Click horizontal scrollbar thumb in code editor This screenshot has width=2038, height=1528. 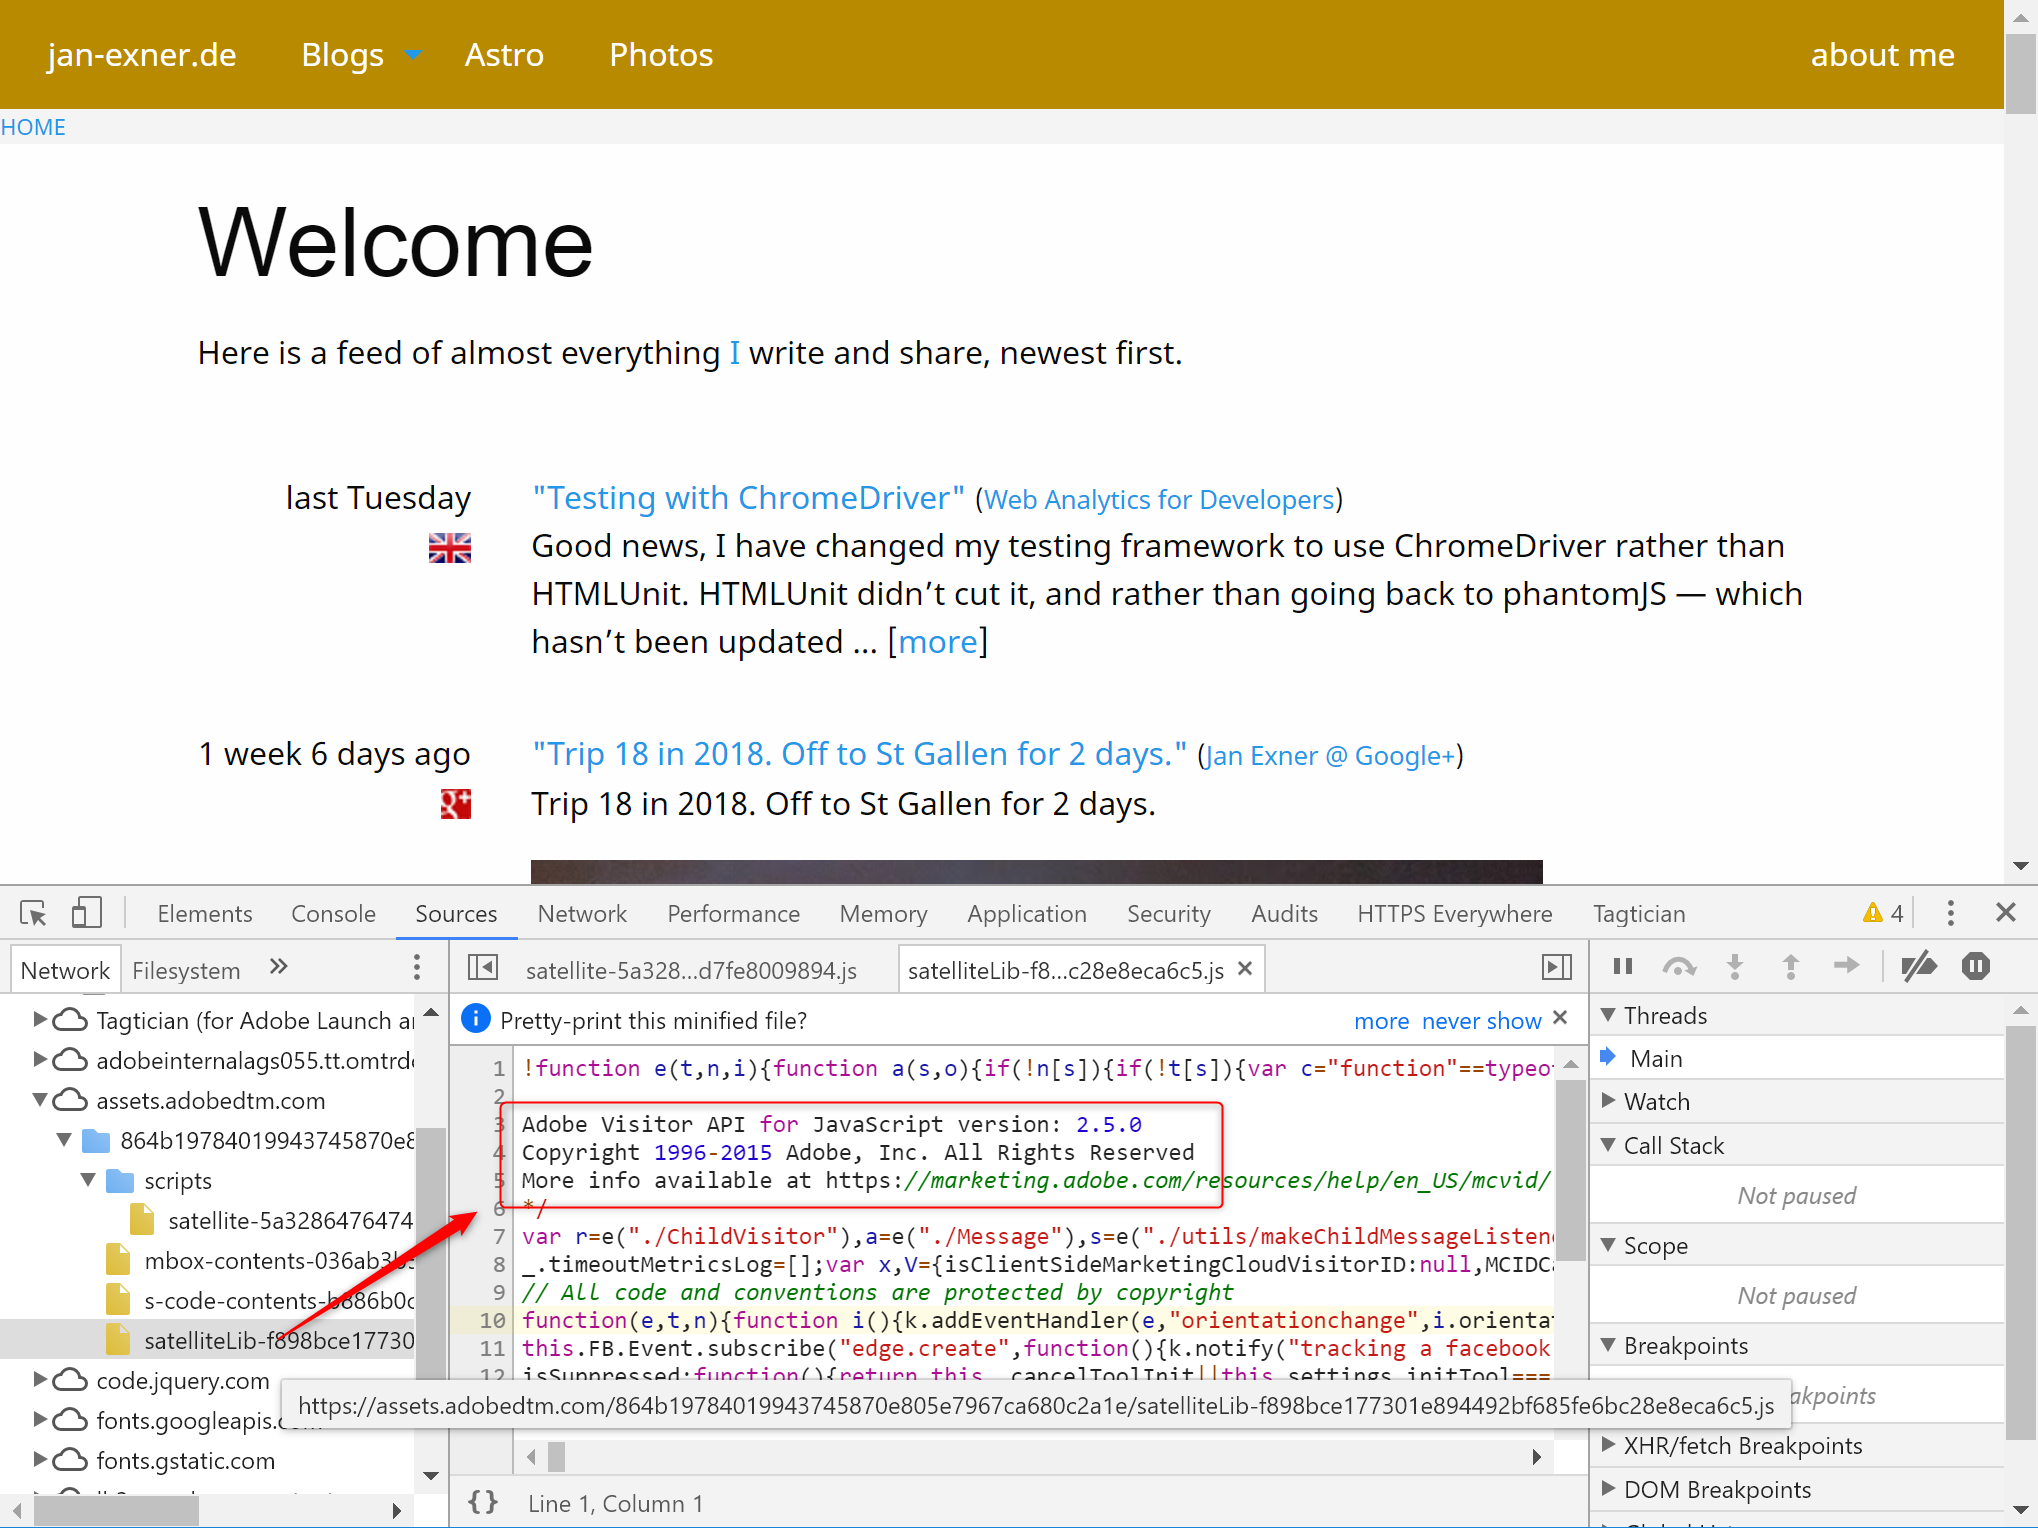(557, 1457)
